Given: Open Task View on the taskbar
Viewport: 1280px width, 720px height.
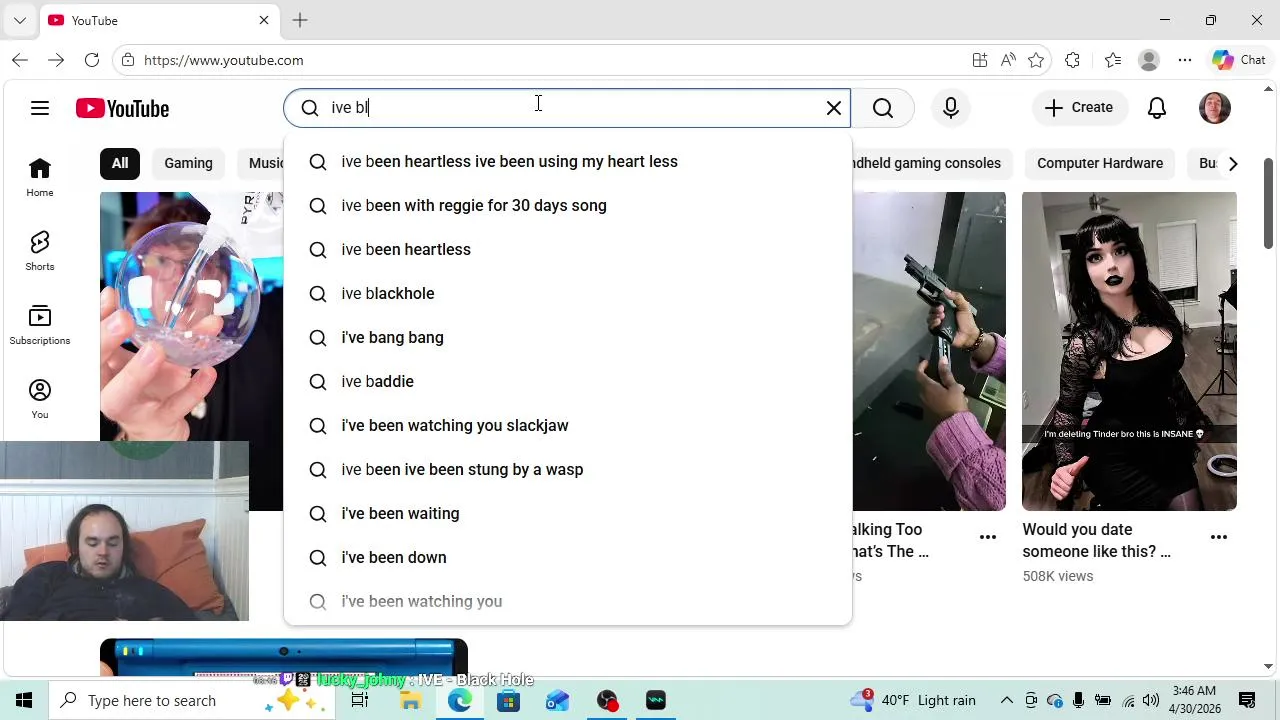Looking at the screenshot, I should pos(360,700).
